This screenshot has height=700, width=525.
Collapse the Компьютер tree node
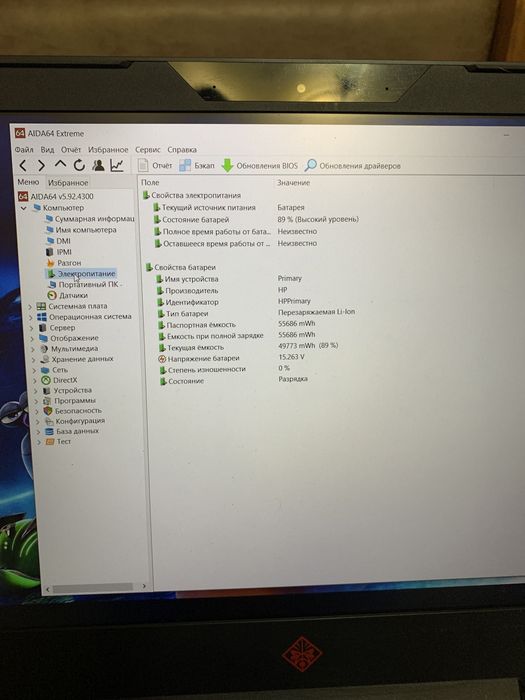coord(24,208)
